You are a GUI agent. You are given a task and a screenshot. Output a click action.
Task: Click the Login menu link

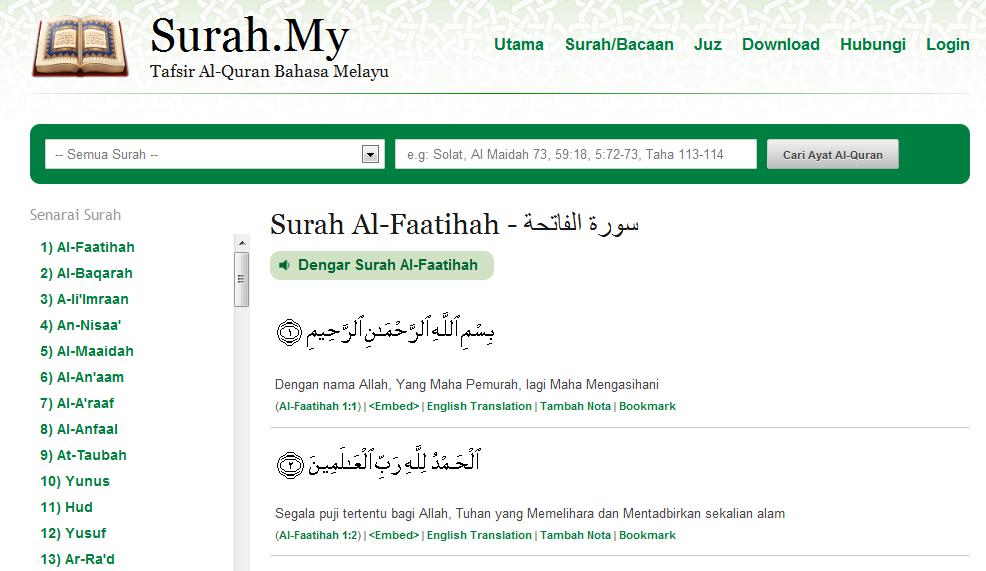pyautogui.click(x=948, y=45)
